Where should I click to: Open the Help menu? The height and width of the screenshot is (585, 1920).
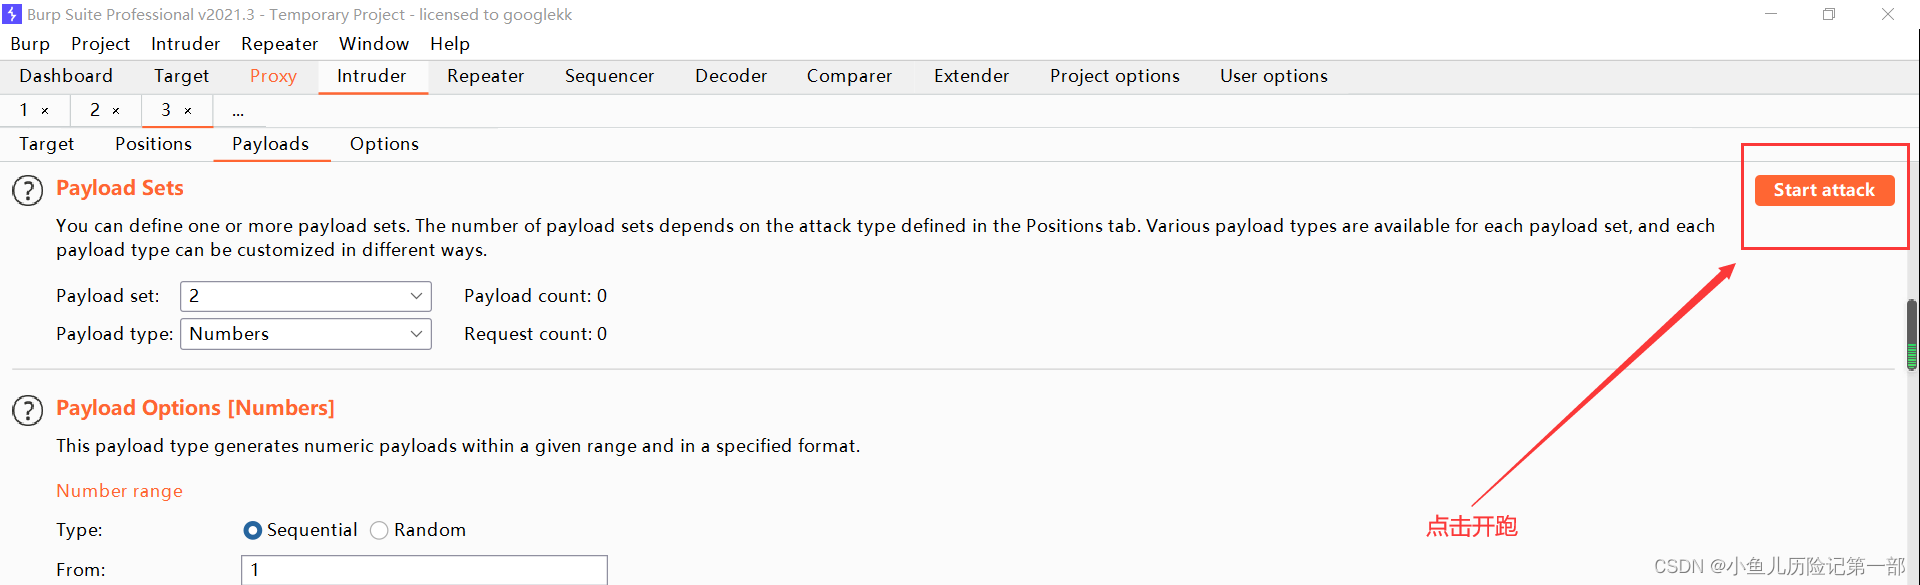tap(450, 44)
